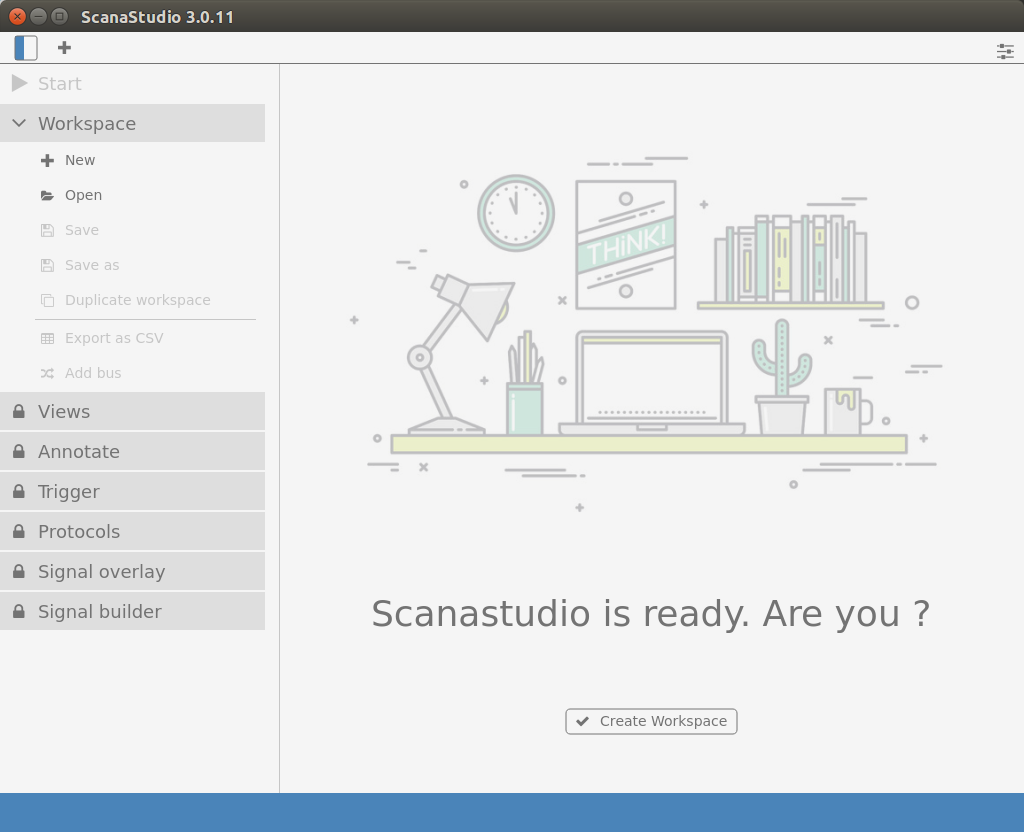
Task: Click the New plus icon
Action: point(47,161)
